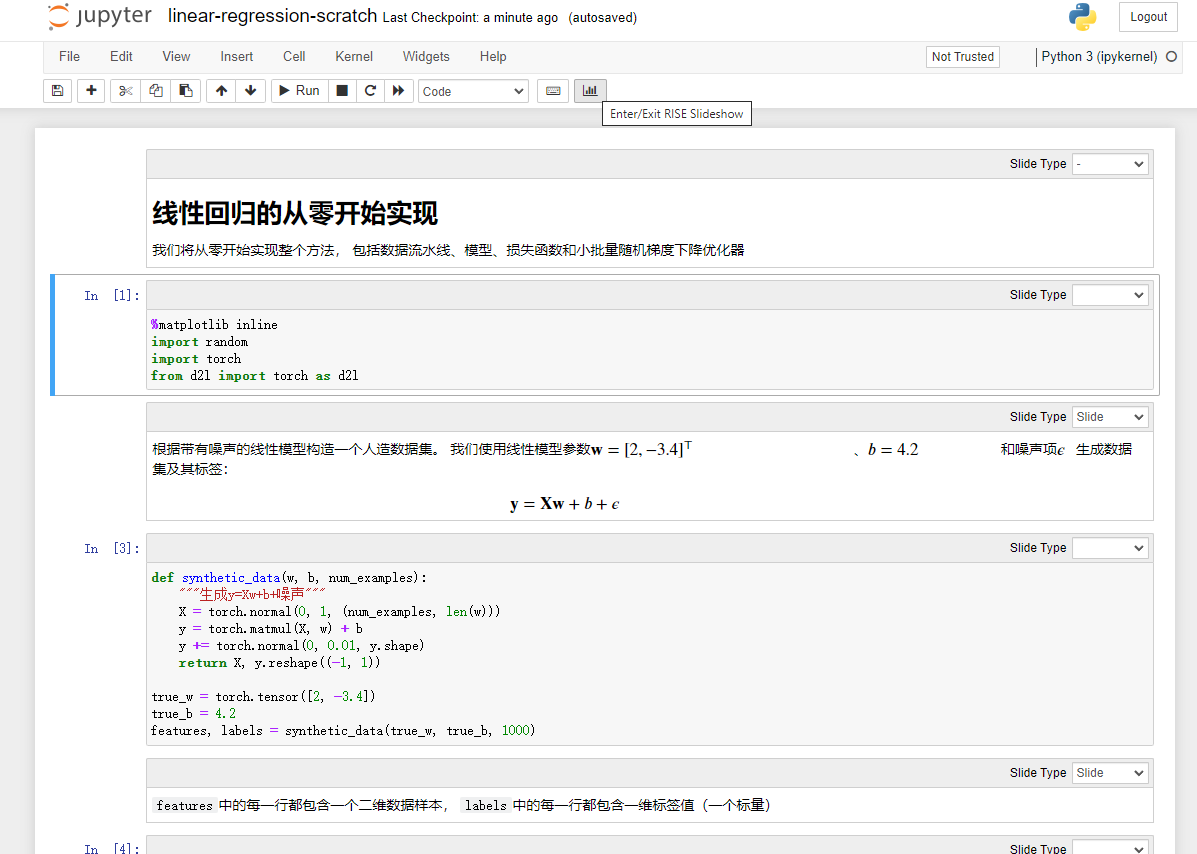Open the cell type Code dropdown
Image resolution: width=1197 pixels, height=854 pixels.
click(x=473, y=92)
